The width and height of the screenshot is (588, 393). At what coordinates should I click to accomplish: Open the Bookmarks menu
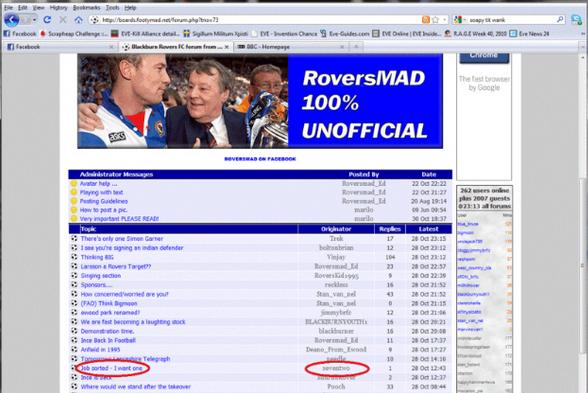(86, 8)
